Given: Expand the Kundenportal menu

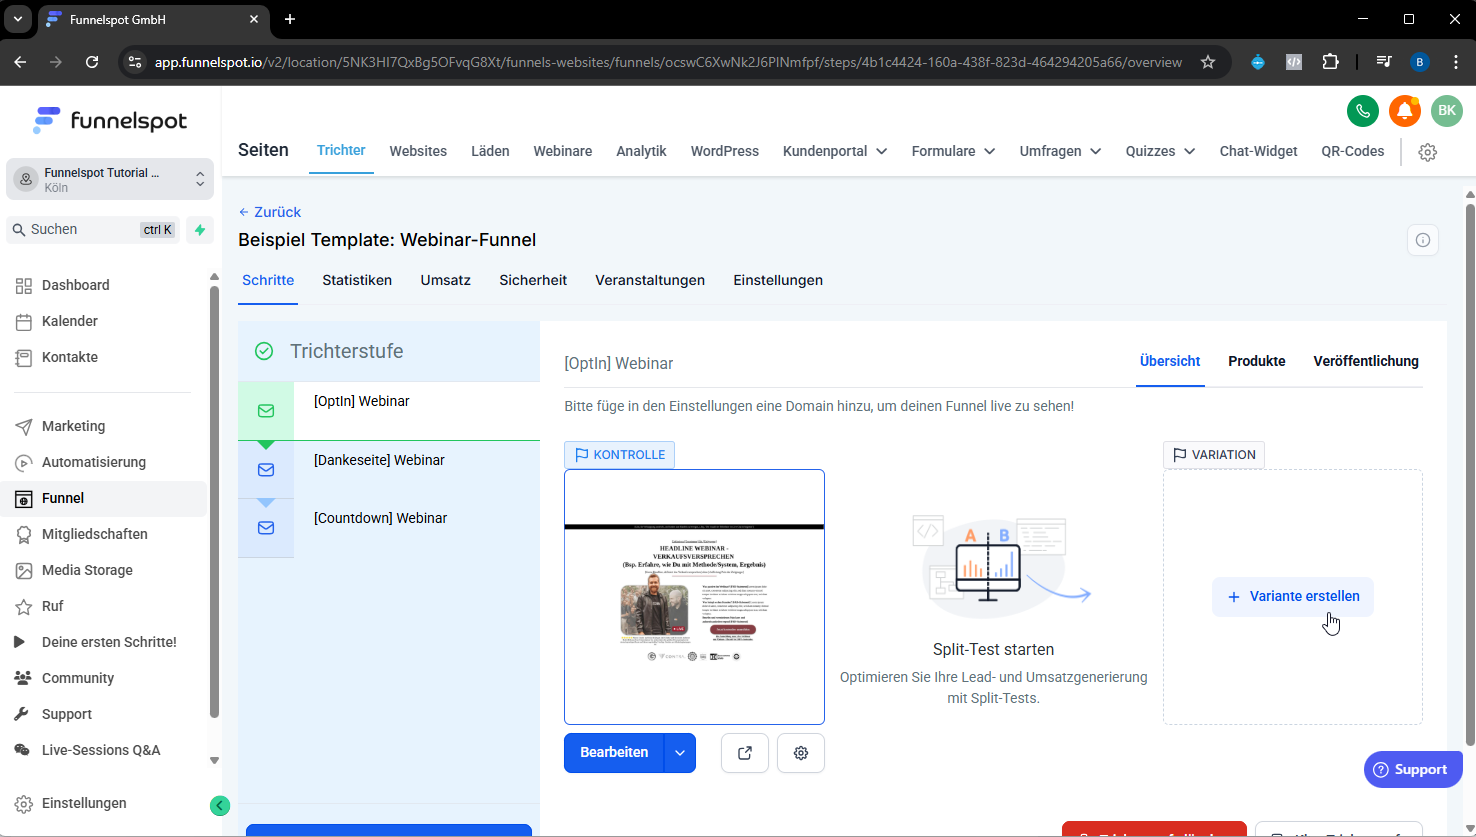Looking at the screenshot, I should click(835, 151).
